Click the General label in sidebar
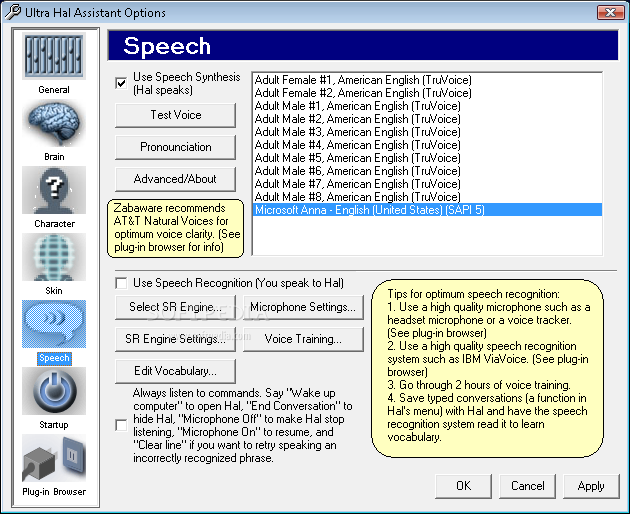This screenshot has height=514, width=630. (x=54, y=90)
